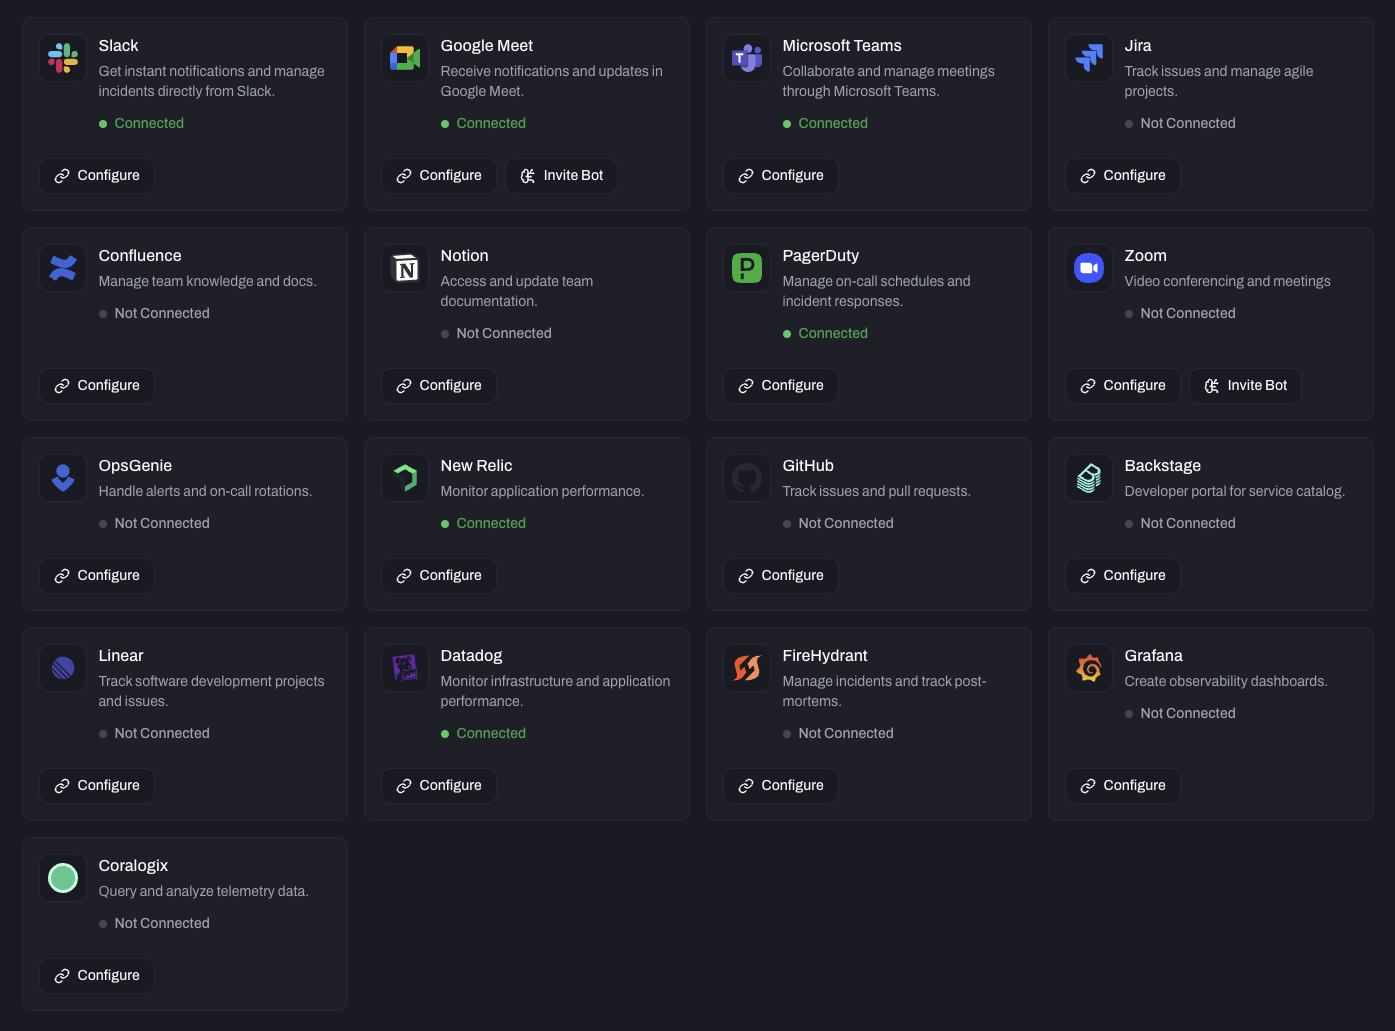Screen dimensions: 1395x1031
Task: Click the Zoom logo icon
Action: 1089,268
